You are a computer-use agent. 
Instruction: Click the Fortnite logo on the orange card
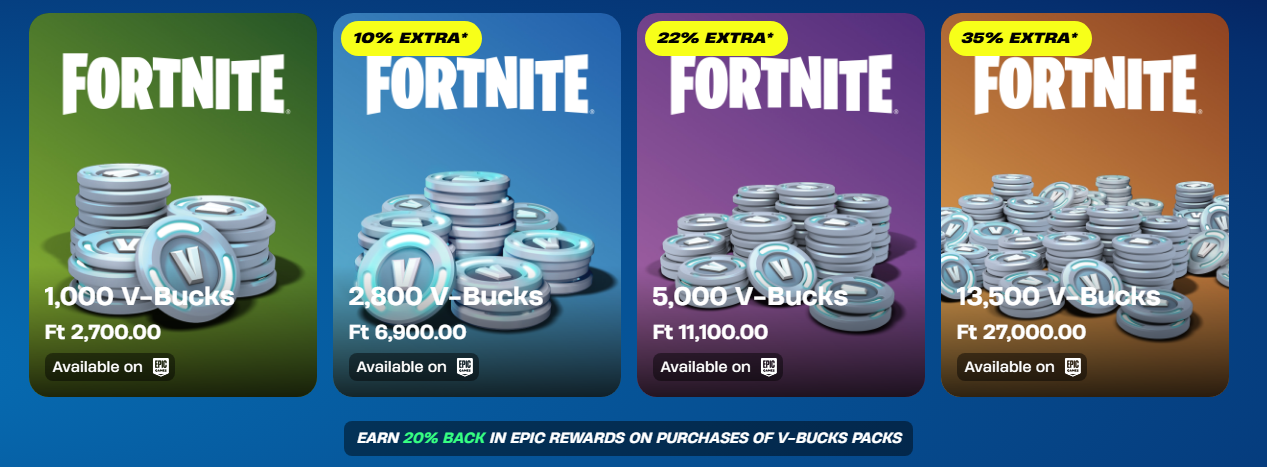tap(1087, 84)
